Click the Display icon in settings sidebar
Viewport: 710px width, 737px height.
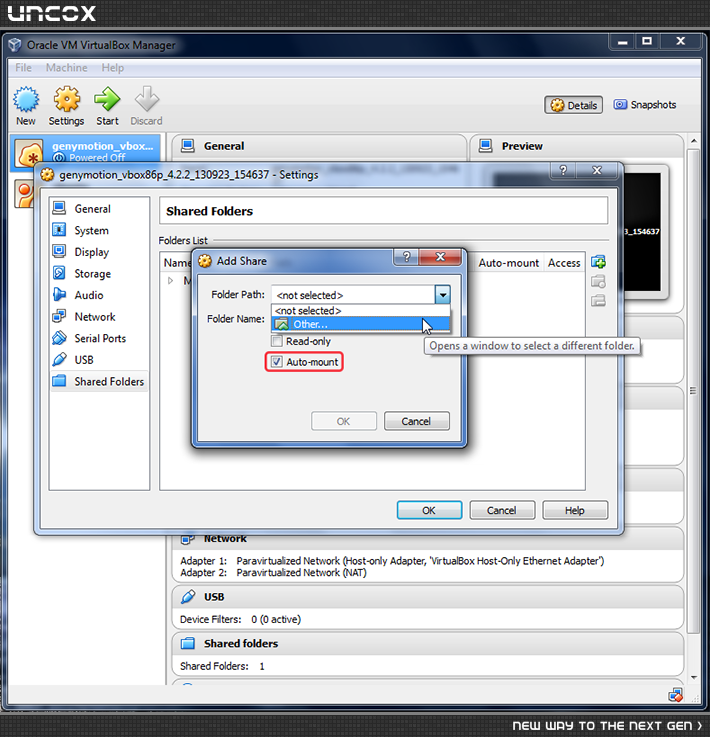click(x=59, y=251)
